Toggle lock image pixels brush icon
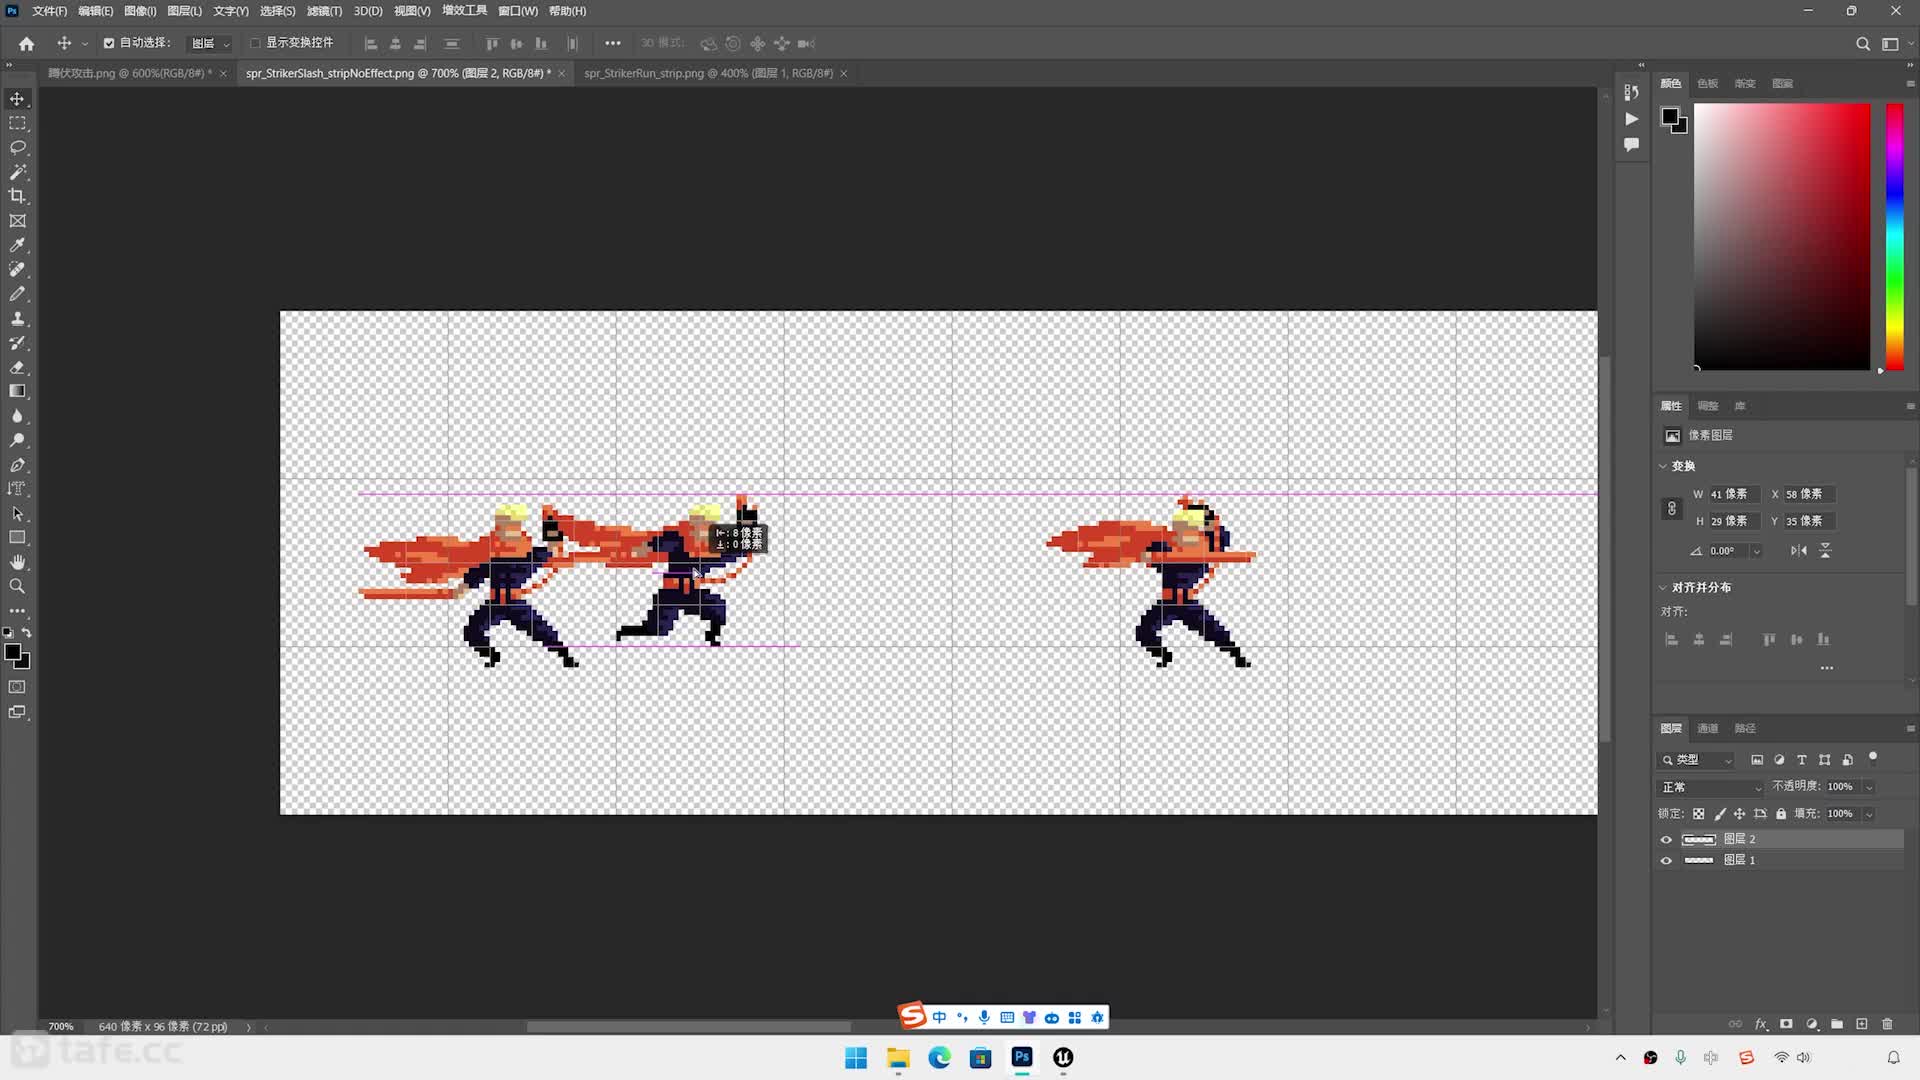 tap(1719, 814)
